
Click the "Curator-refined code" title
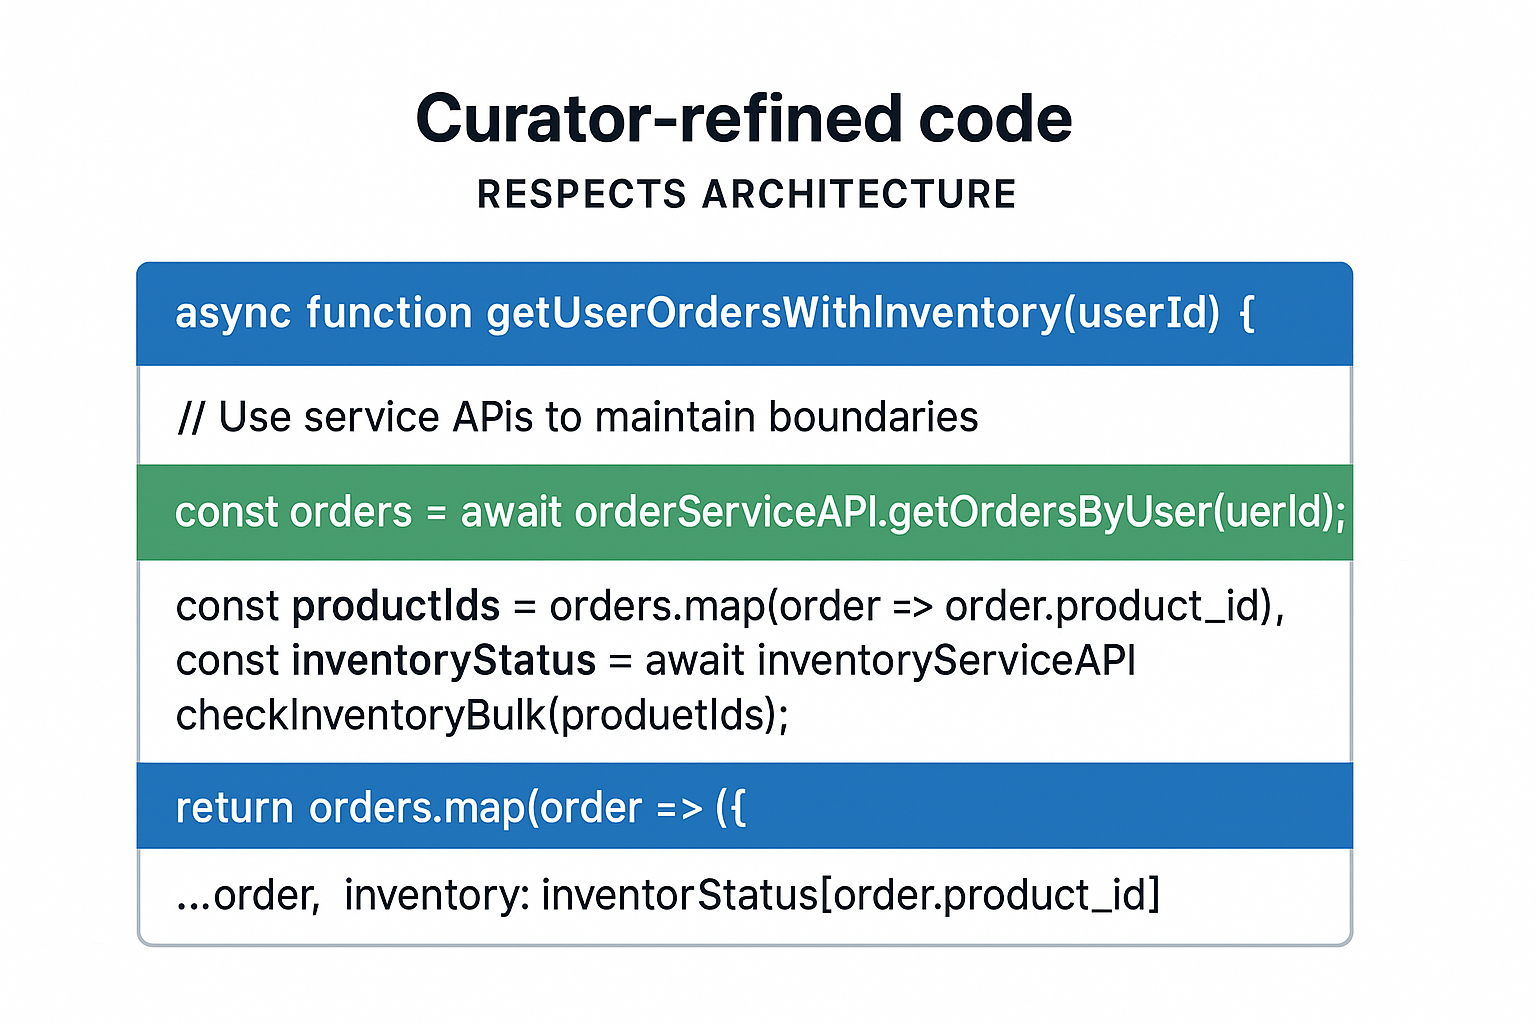click(743, 119)
